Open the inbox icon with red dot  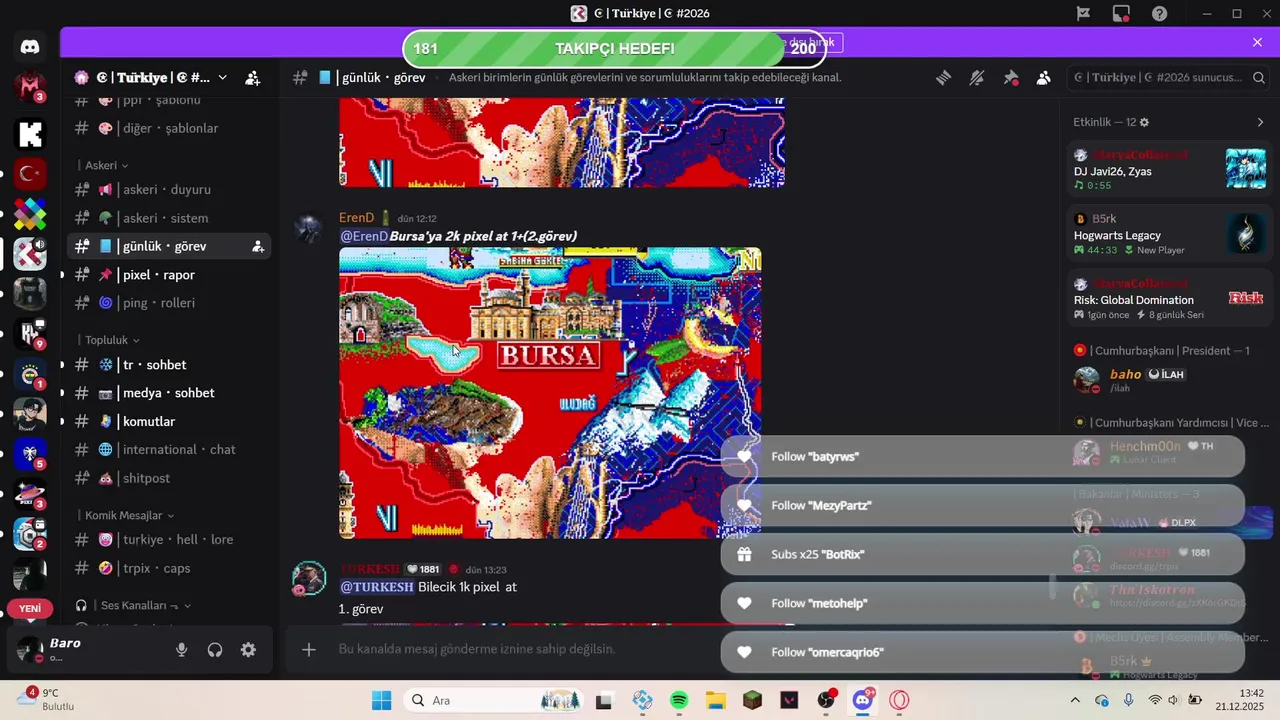(x=1121, y=13)
